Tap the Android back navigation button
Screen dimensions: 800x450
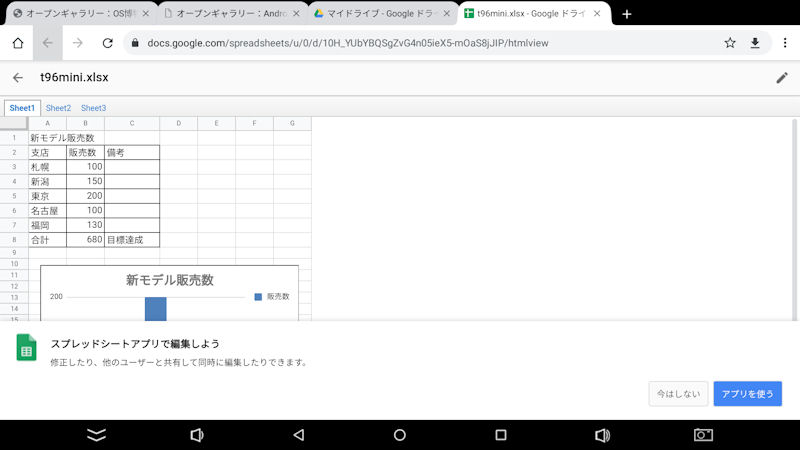(299, 435)
